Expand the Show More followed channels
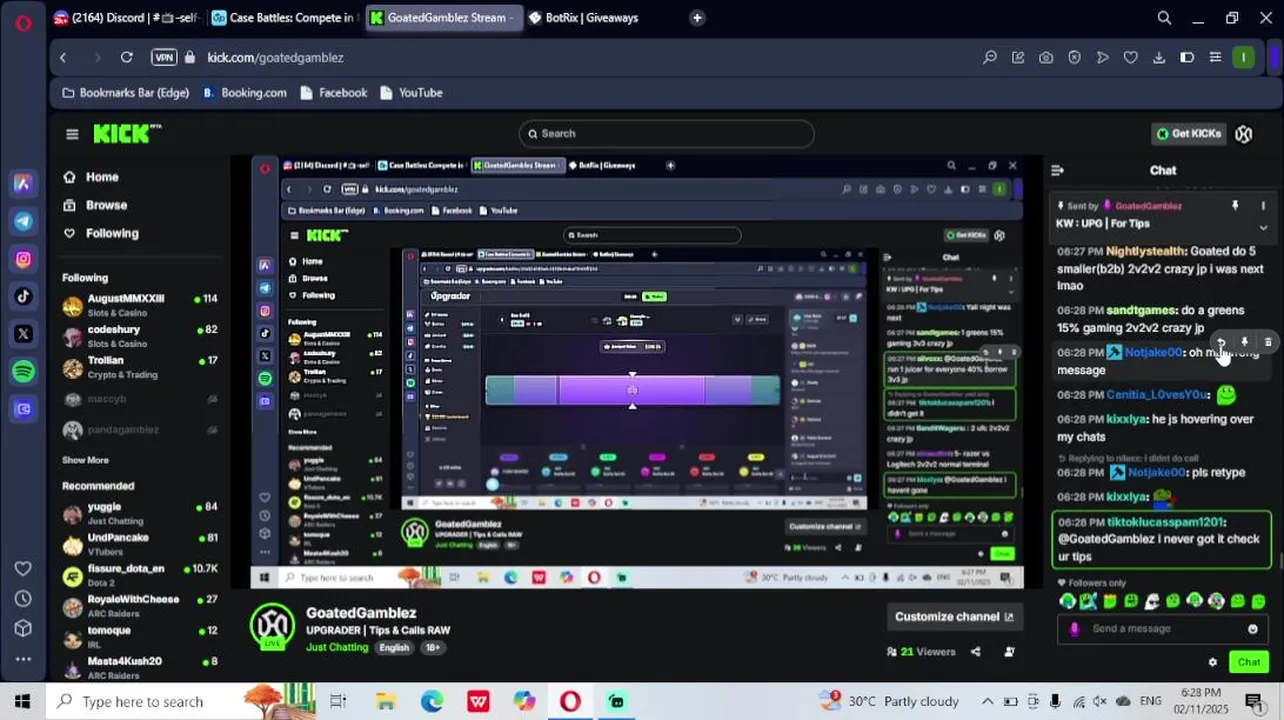1284x720 pixels. pyautogui.click(x=85, y=460)
